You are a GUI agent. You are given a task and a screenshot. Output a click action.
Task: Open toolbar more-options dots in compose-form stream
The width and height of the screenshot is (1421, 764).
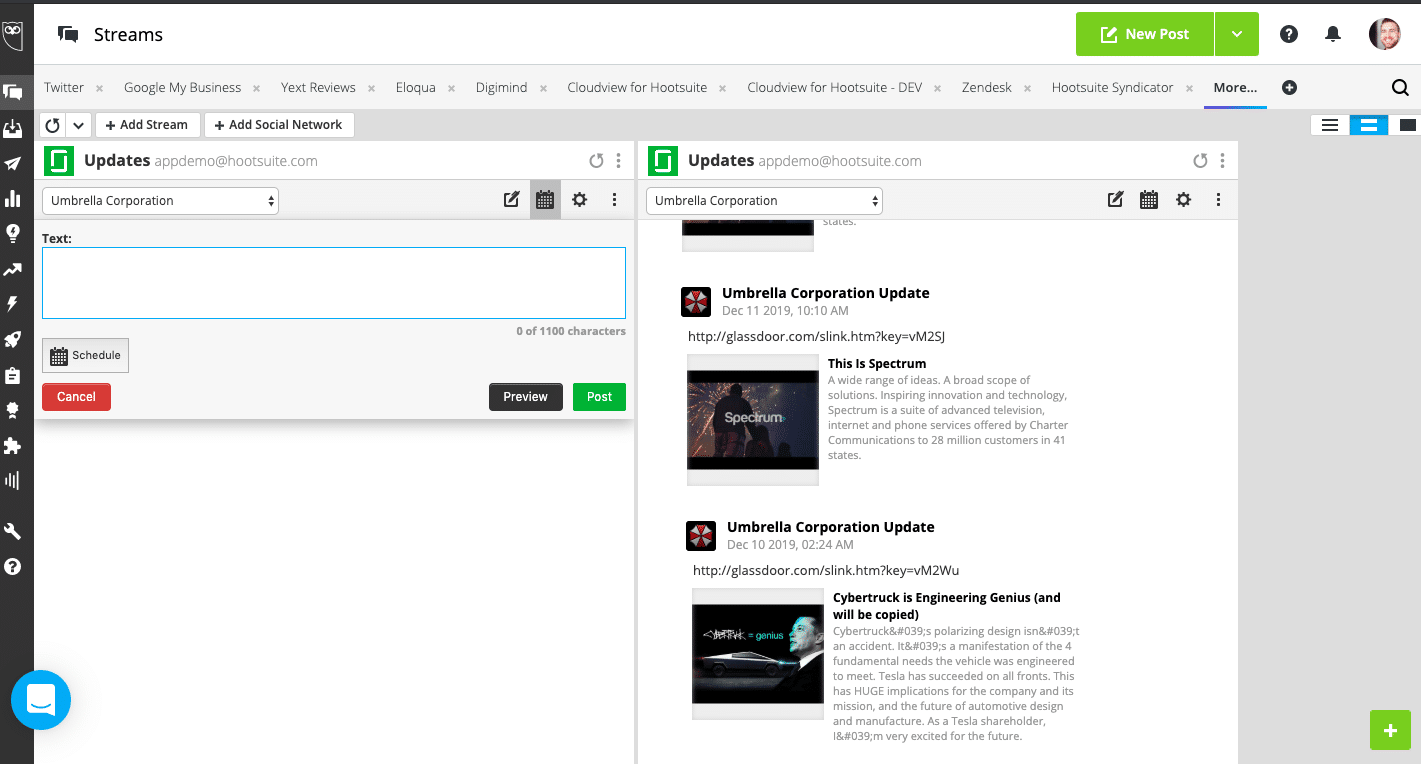coord(614,200)
